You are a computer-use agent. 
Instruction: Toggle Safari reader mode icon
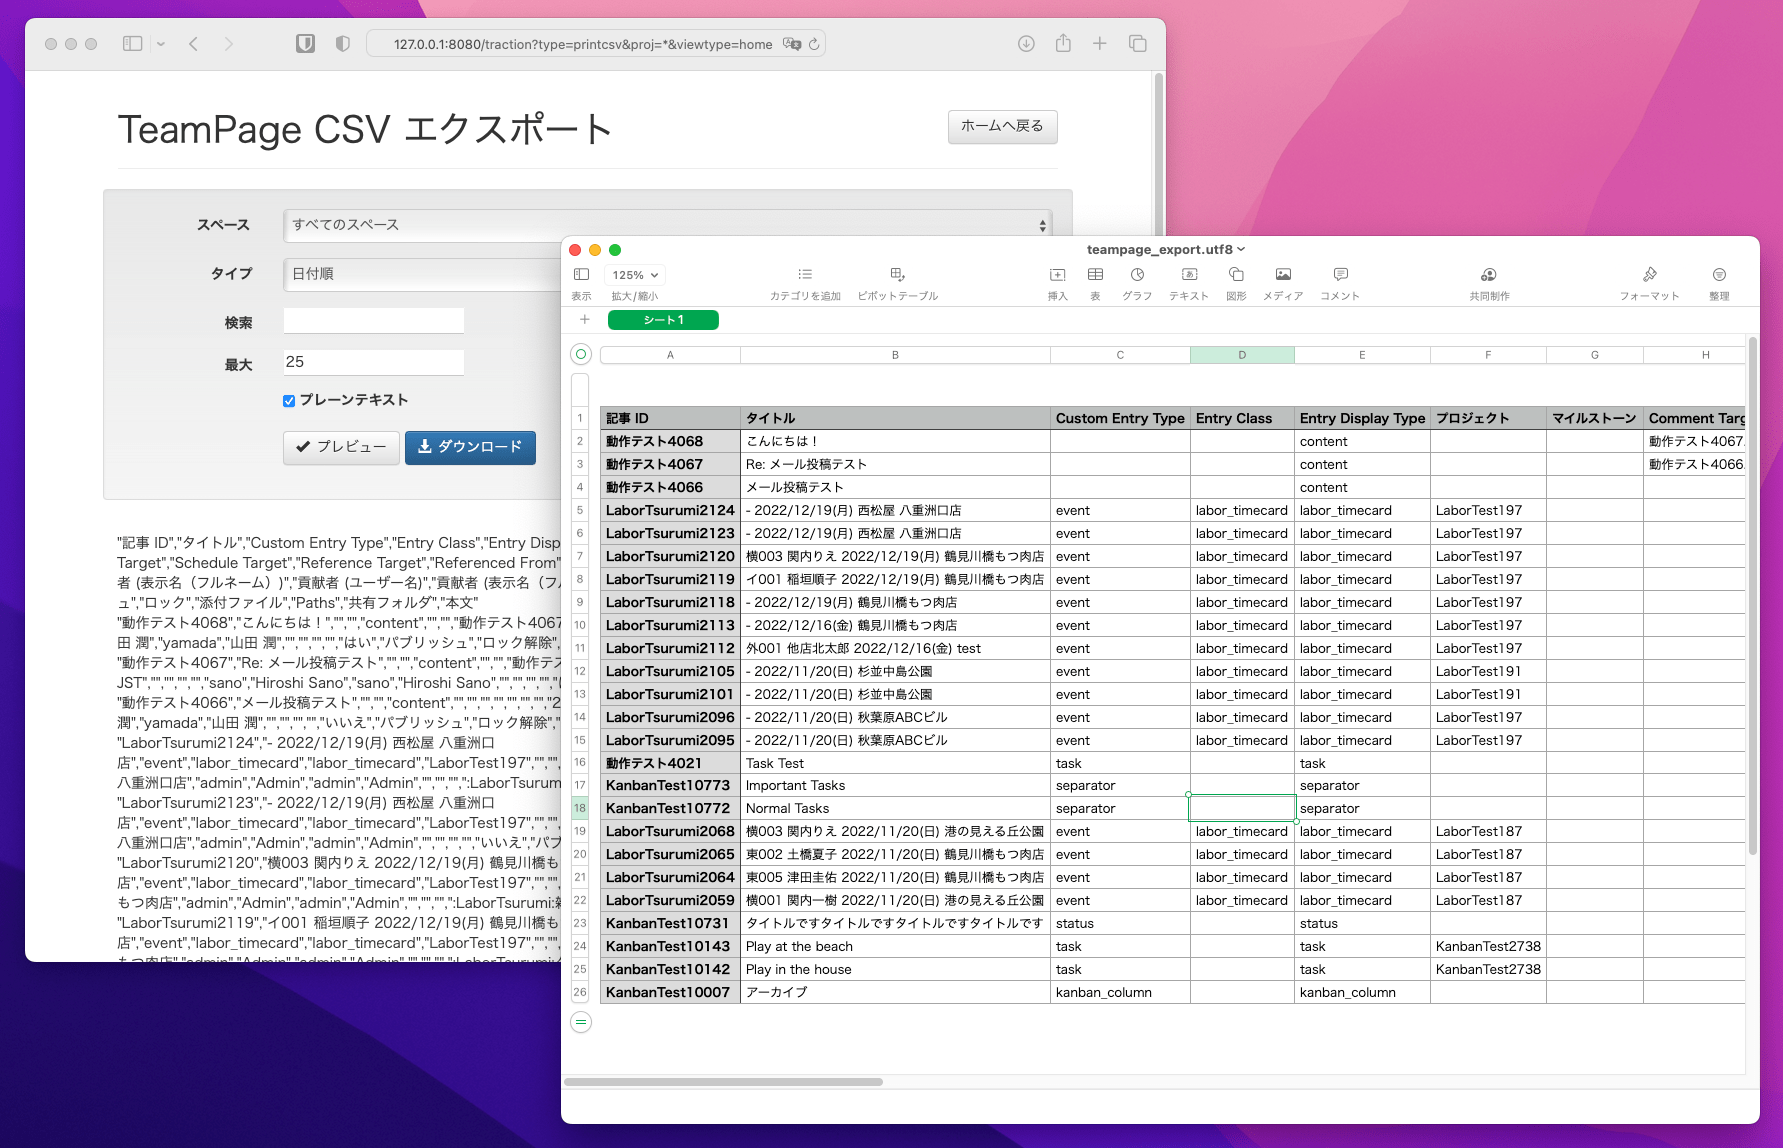coord(305,44)
